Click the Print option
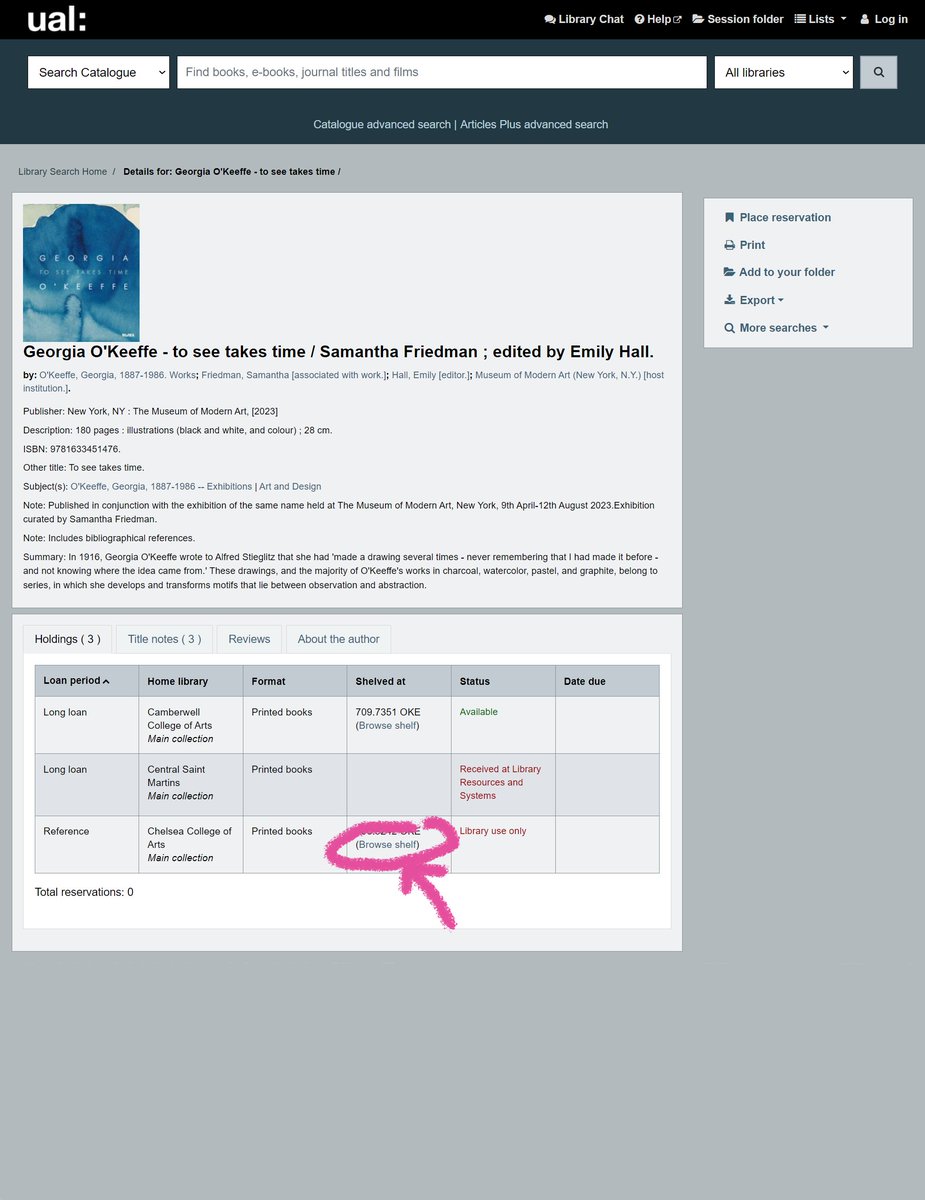Screen dimensions: 925x1200 coord(744,245)
